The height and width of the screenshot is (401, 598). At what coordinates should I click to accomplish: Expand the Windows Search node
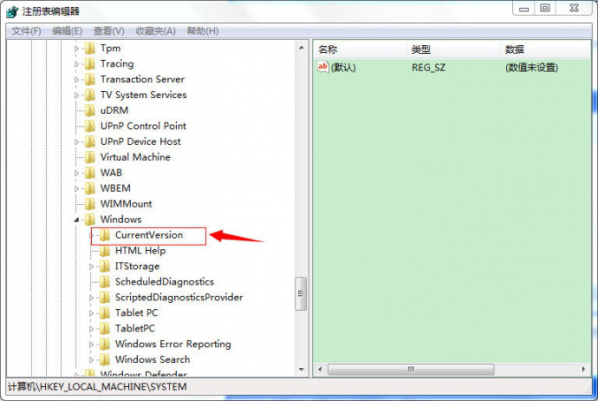pyautogui.click(x=91, y=360)
